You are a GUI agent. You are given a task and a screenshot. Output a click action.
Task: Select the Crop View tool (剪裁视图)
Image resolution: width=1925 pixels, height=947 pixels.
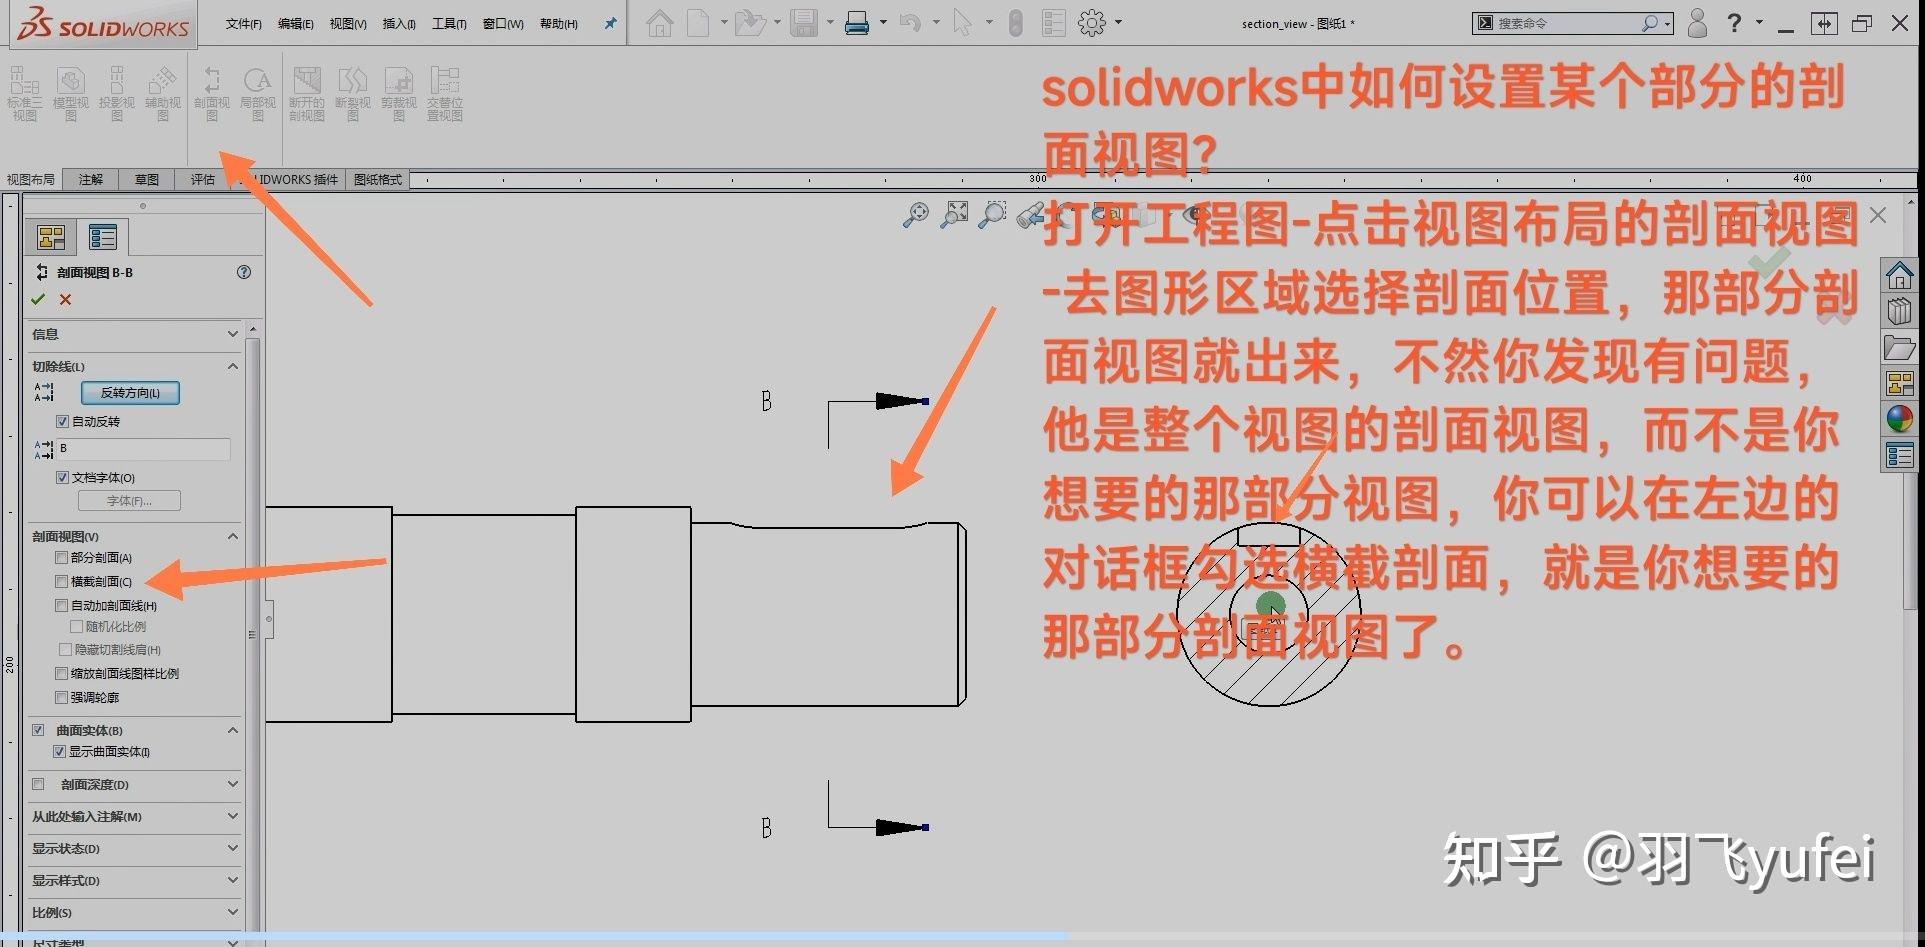398,94
